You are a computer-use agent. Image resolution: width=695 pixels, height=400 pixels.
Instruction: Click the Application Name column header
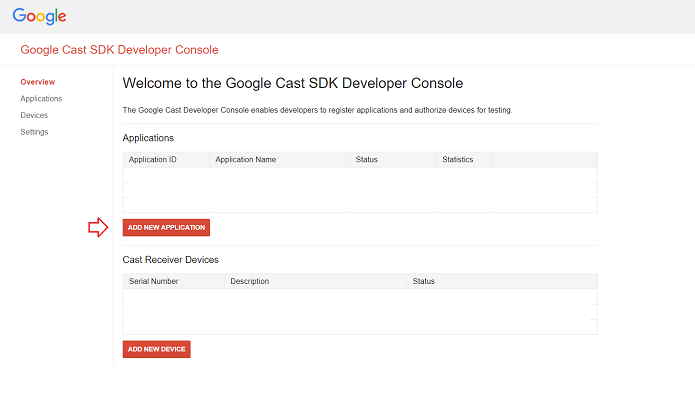(246, 160)
